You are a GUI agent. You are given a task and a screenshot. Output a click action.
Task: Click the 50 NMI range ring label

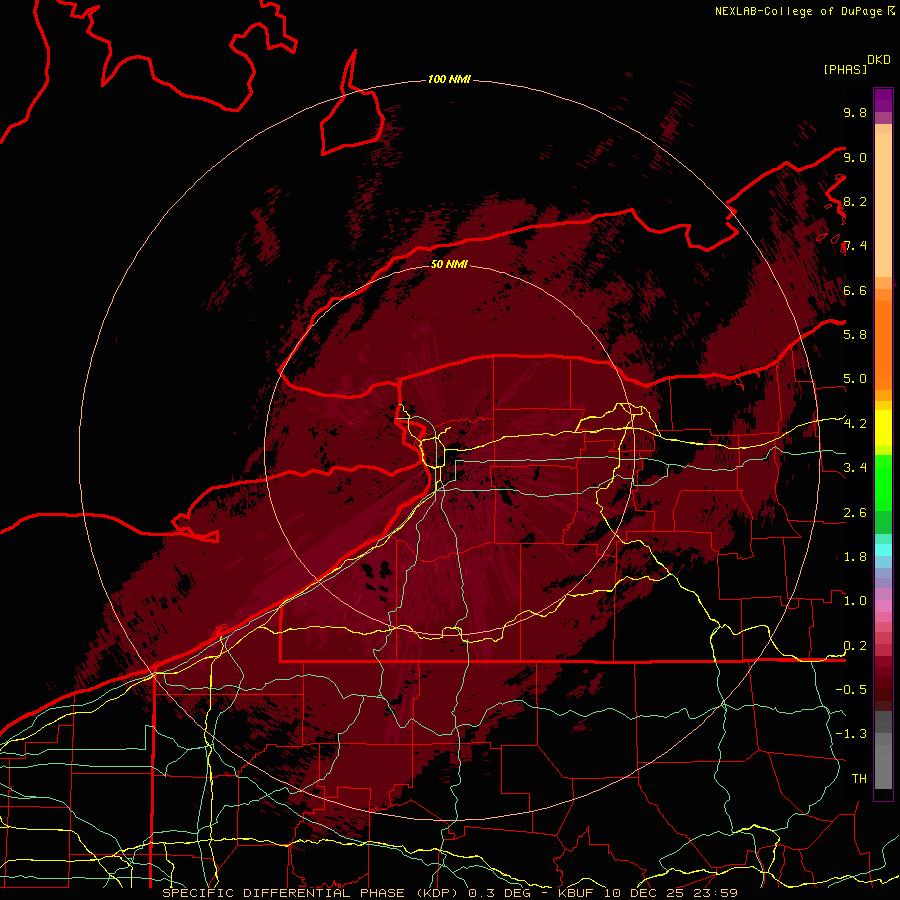click(x=449, y=264)
